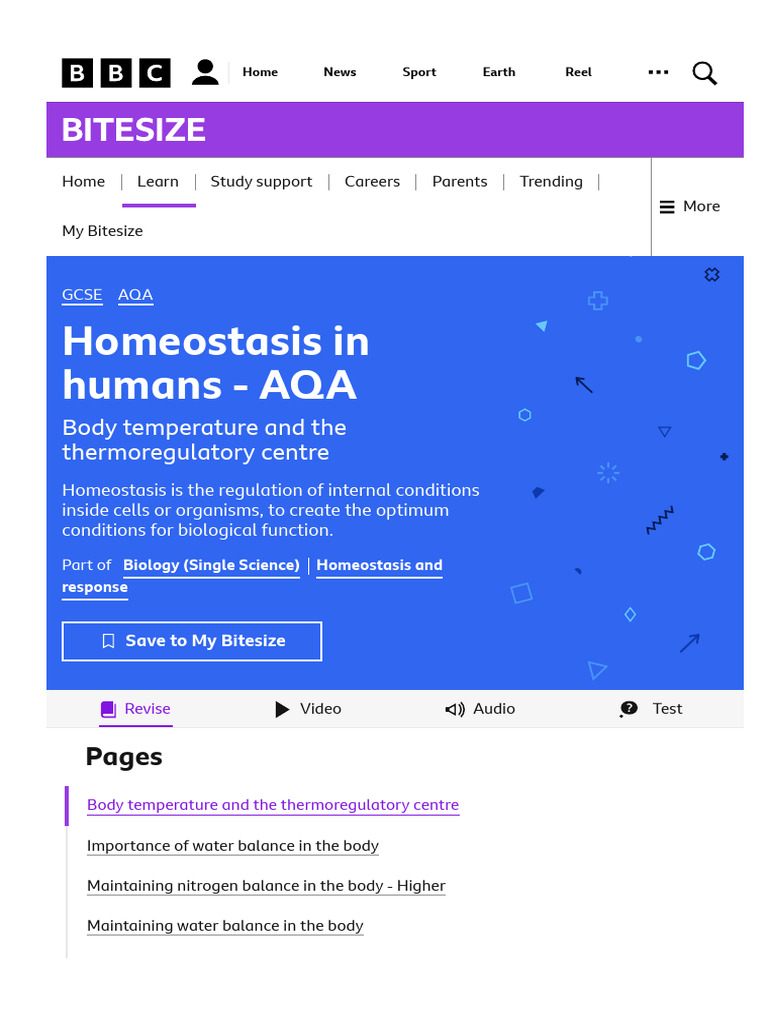The width and height of the screenshot is (768, 1024).
Task: Click the Test question-bubble icon
Action: click(628, 709)
